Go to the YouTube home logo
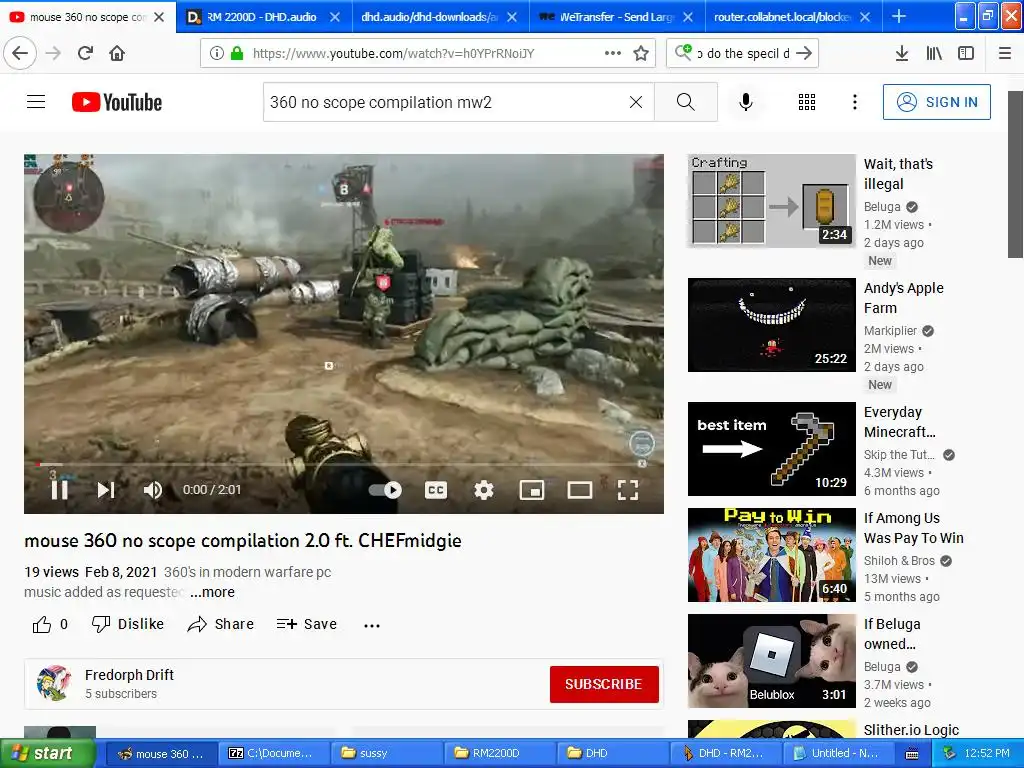Image resolution: width=1024 pixels, height=768 pixels. tap(117, 102)
